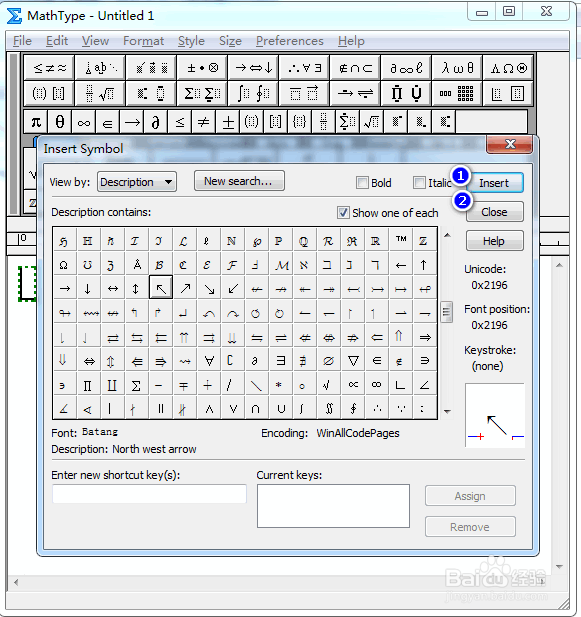Viewport: 581px width, 617px height.
Task: Select the summation Σ symbol in grid
Action: pos(136,386)
